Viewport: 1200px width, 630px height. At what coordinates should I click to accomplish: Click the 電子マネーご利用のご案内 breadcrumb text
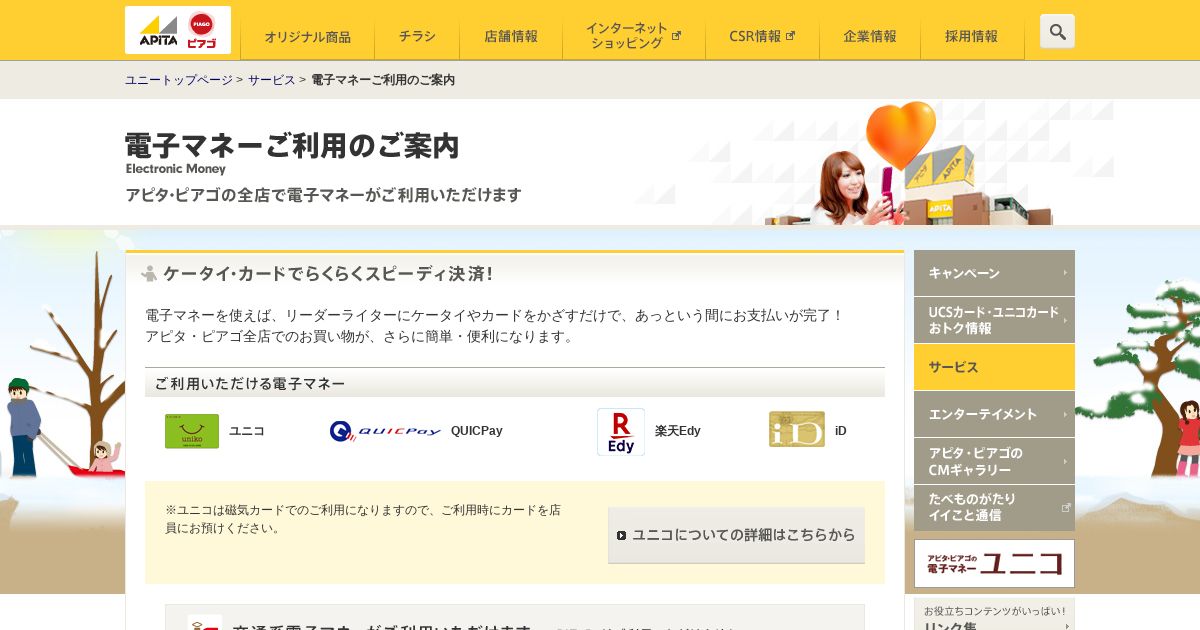pos(383,80)
